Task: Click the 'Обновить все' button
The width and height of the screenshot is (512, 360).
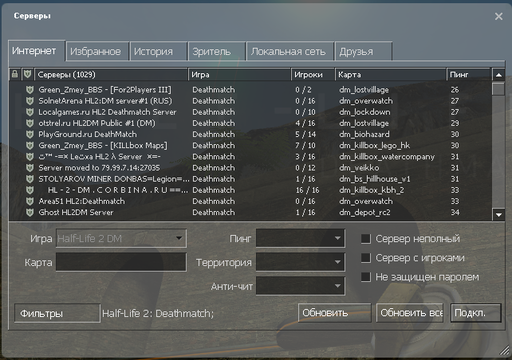Action: (x=410, y=313)
